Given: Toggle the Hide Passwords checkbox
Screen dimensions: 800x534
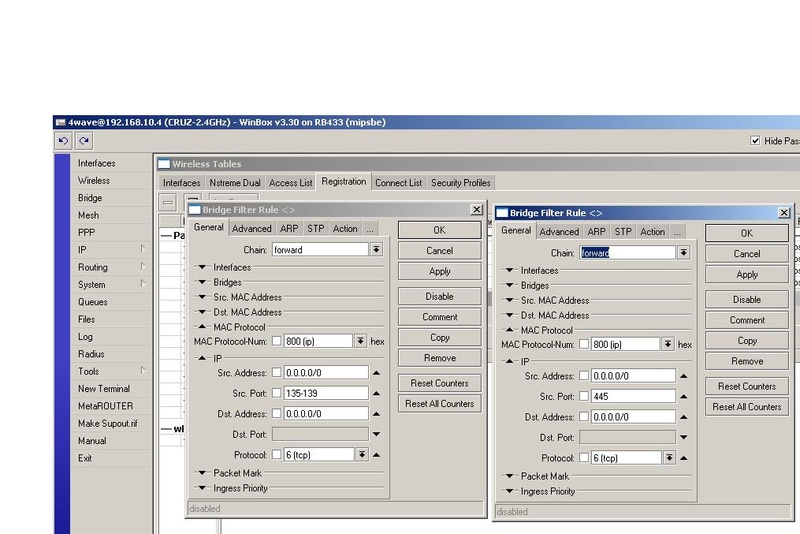Looking at the screenshot, I should [x=755, y=142].
